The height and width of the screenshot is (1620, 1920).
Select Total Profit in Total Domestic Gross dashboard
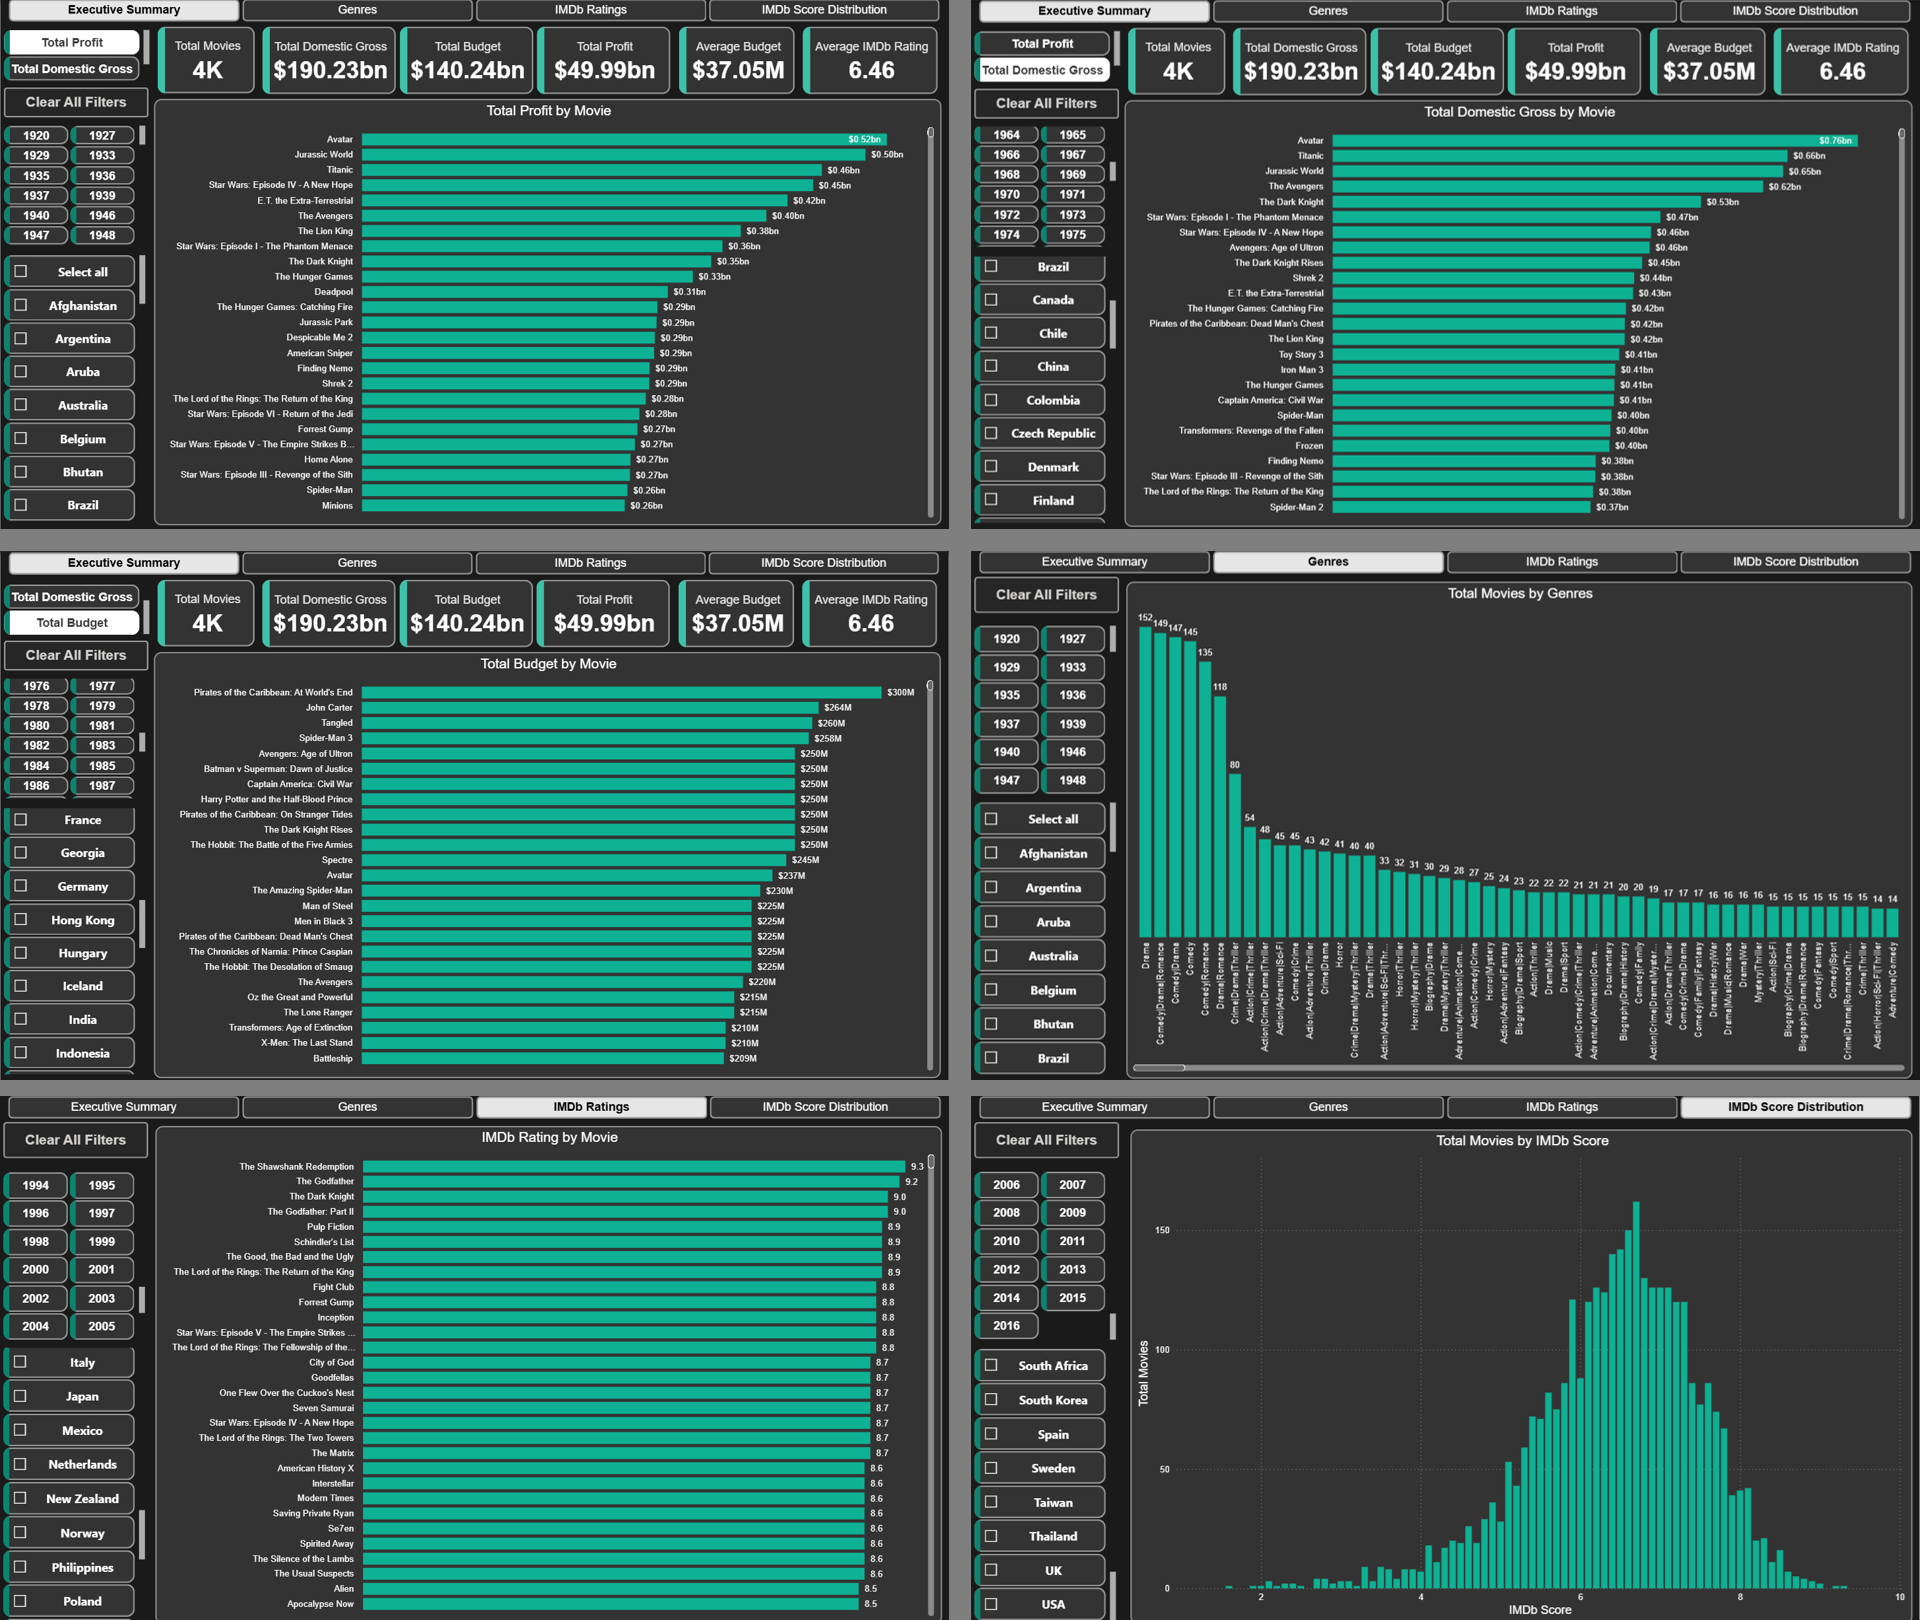click(x=1043, y=44)
